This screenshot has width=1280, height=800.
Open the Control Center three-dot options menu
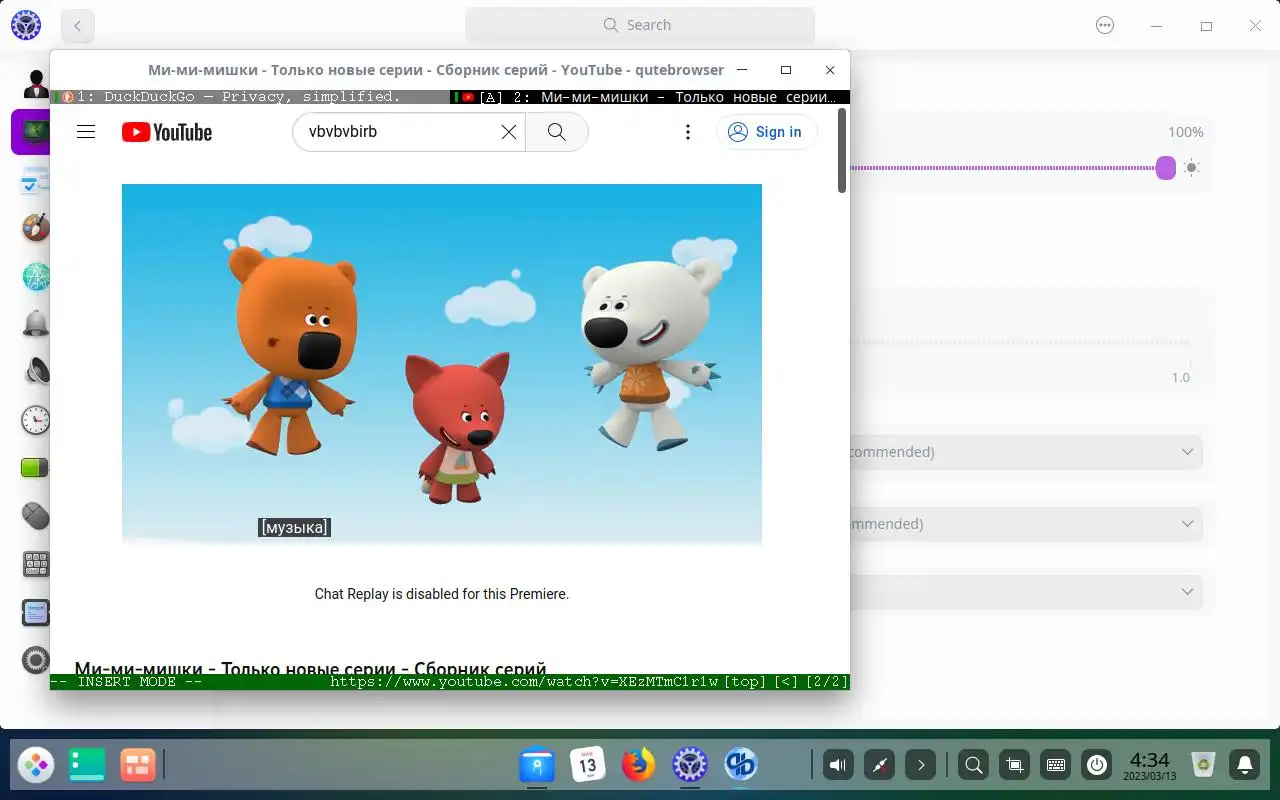tap(1105, 26)
